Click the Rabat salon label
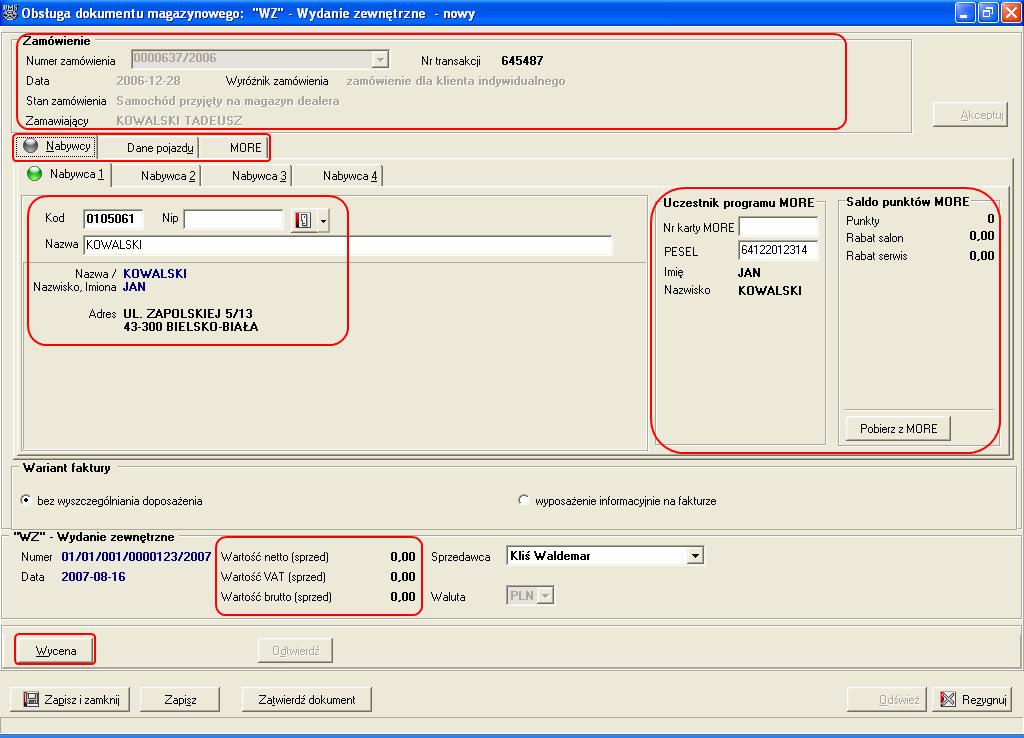Image resolution: width=1024 pixels, height=738 pixels. (x=874, y=238)
